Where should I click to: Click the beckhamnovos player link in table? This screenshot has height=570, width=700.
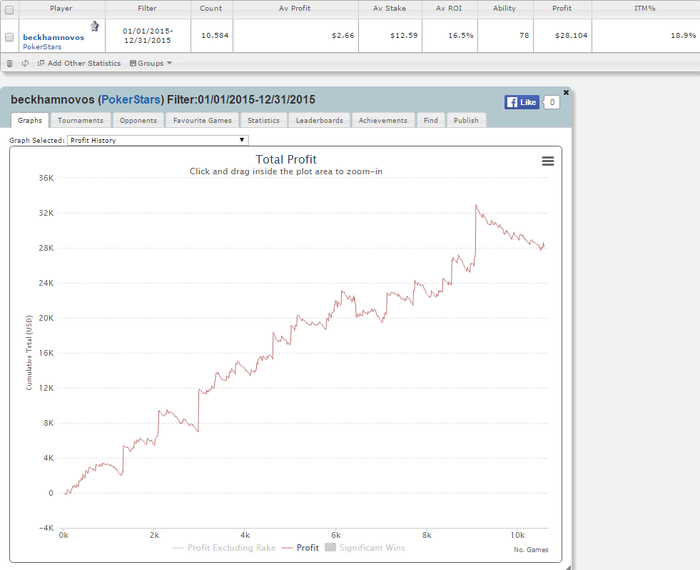coord(54,37)
